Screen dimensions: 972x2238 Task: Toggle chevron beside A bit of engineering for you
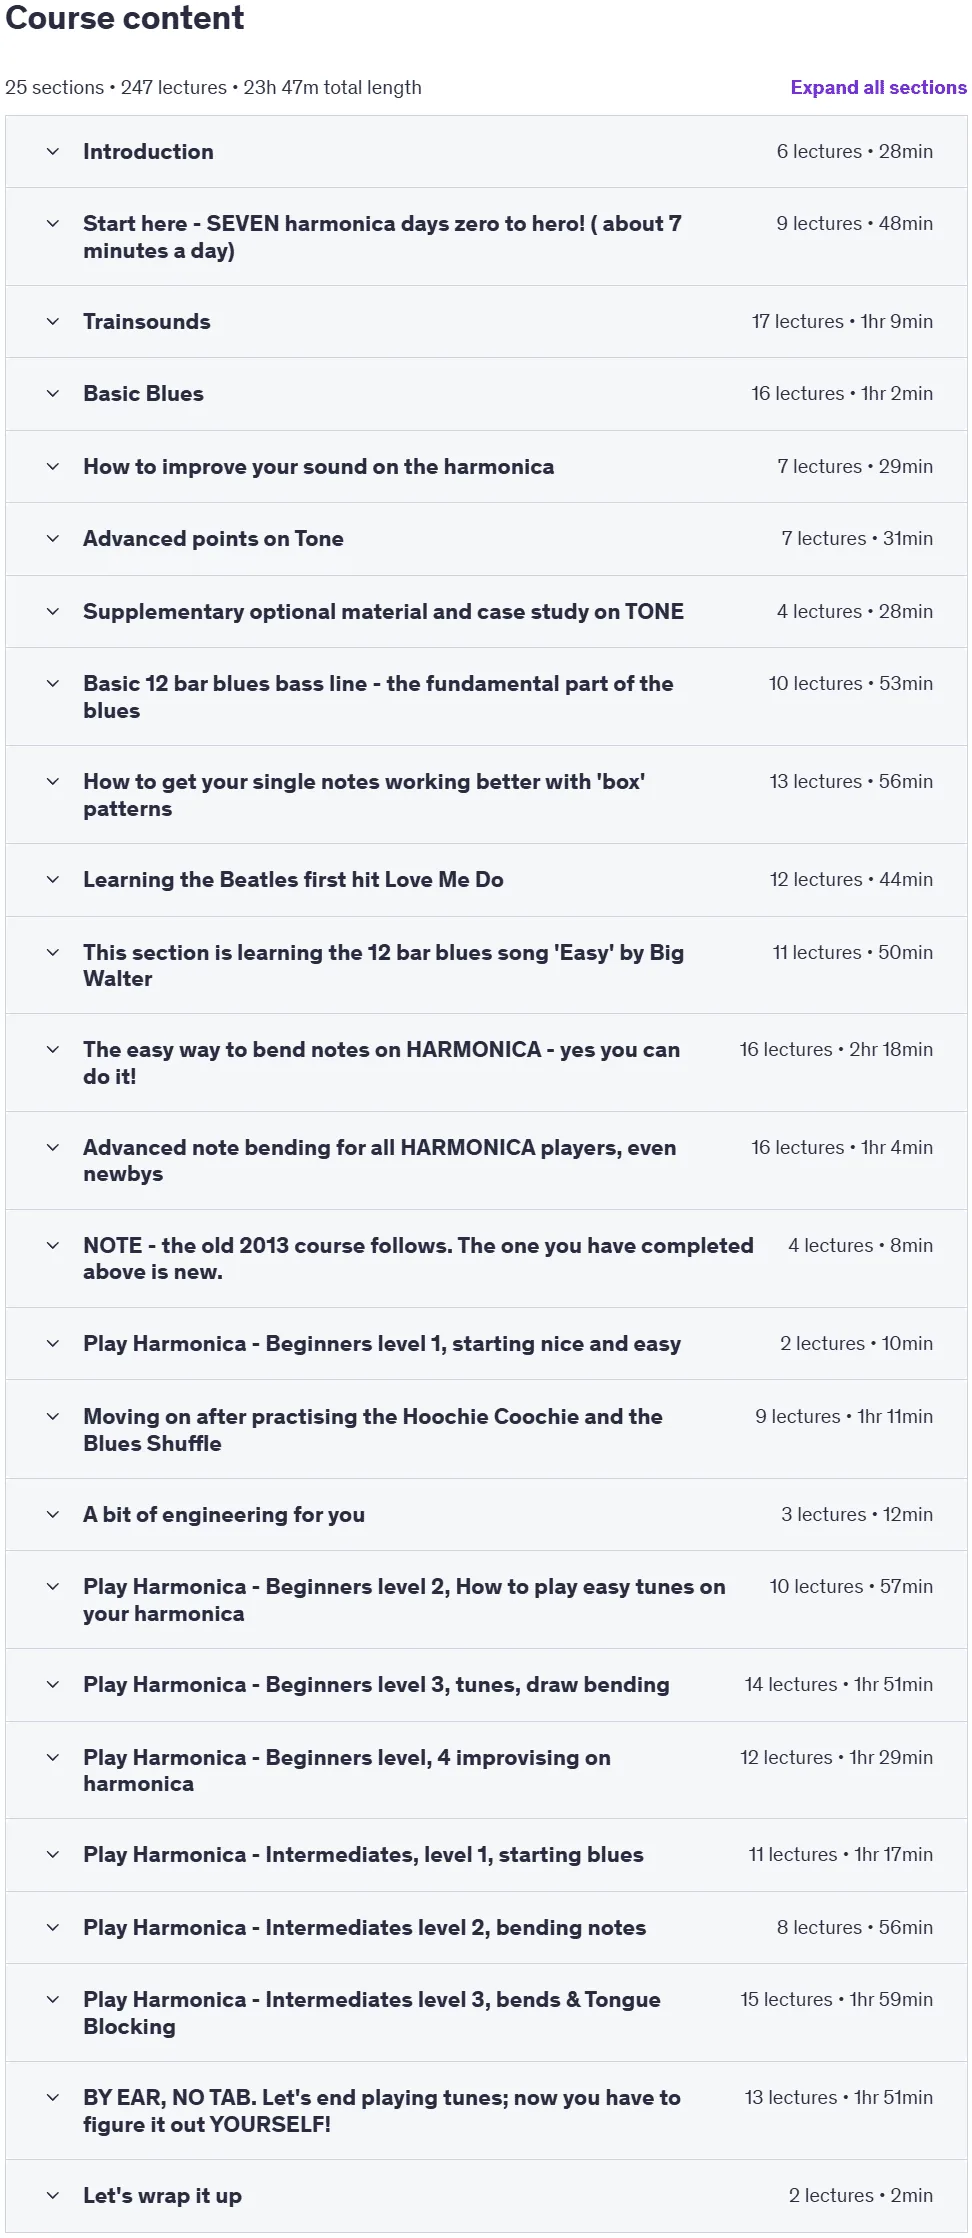pyautogui.click(x=53, y=1515)
